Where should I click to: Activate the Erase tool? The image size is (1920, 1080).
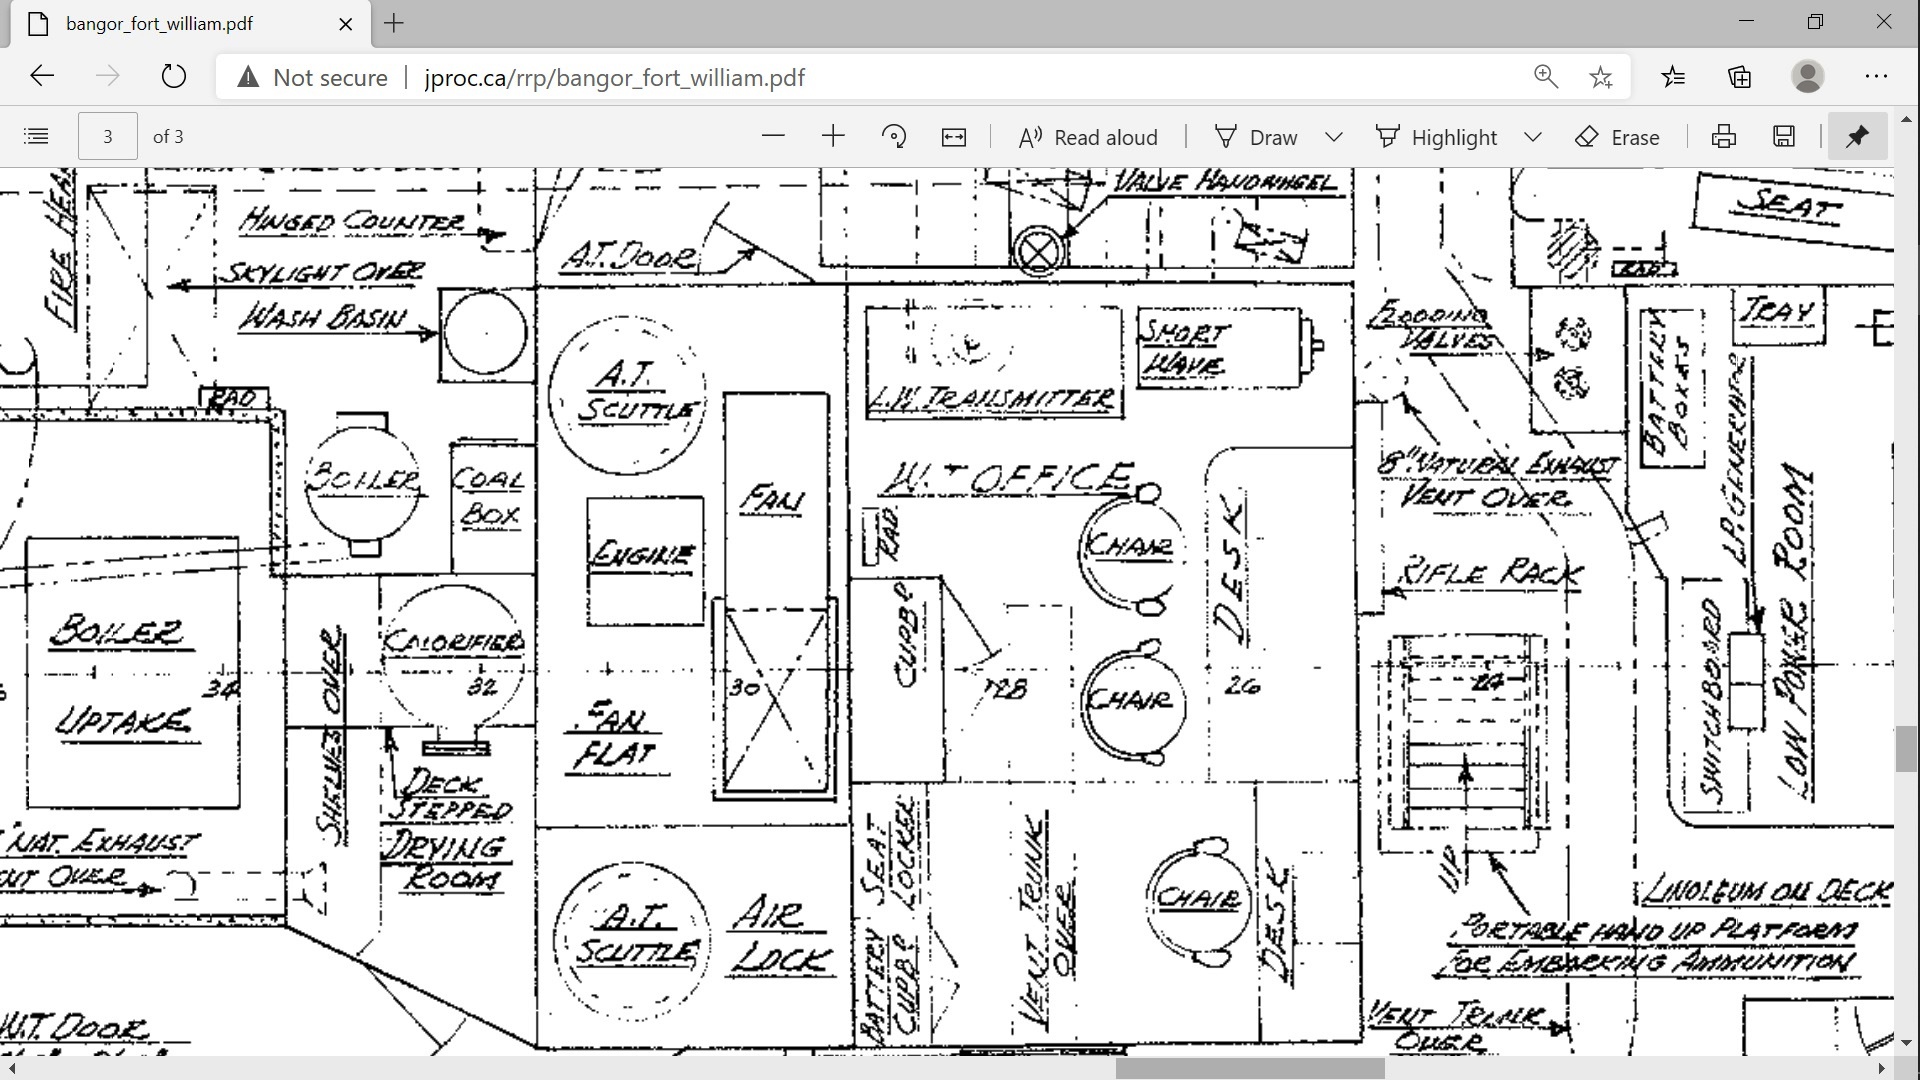1617,137
